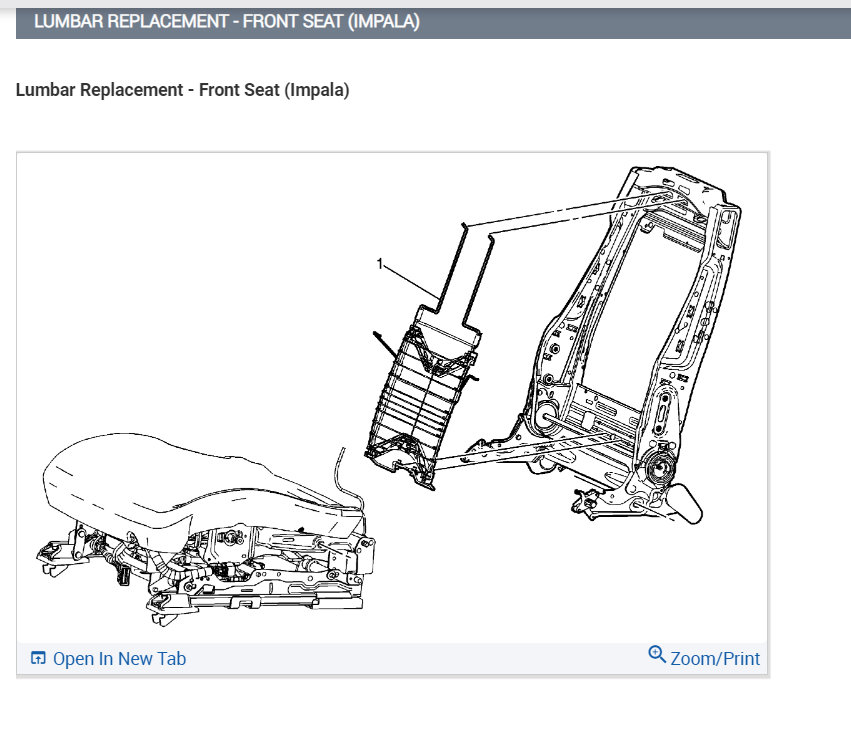This screenshot has height=734, width=851.
Task: Select the Lumbar Replacement - Front Seat (Impala) heading
Action: coord(182,90)
